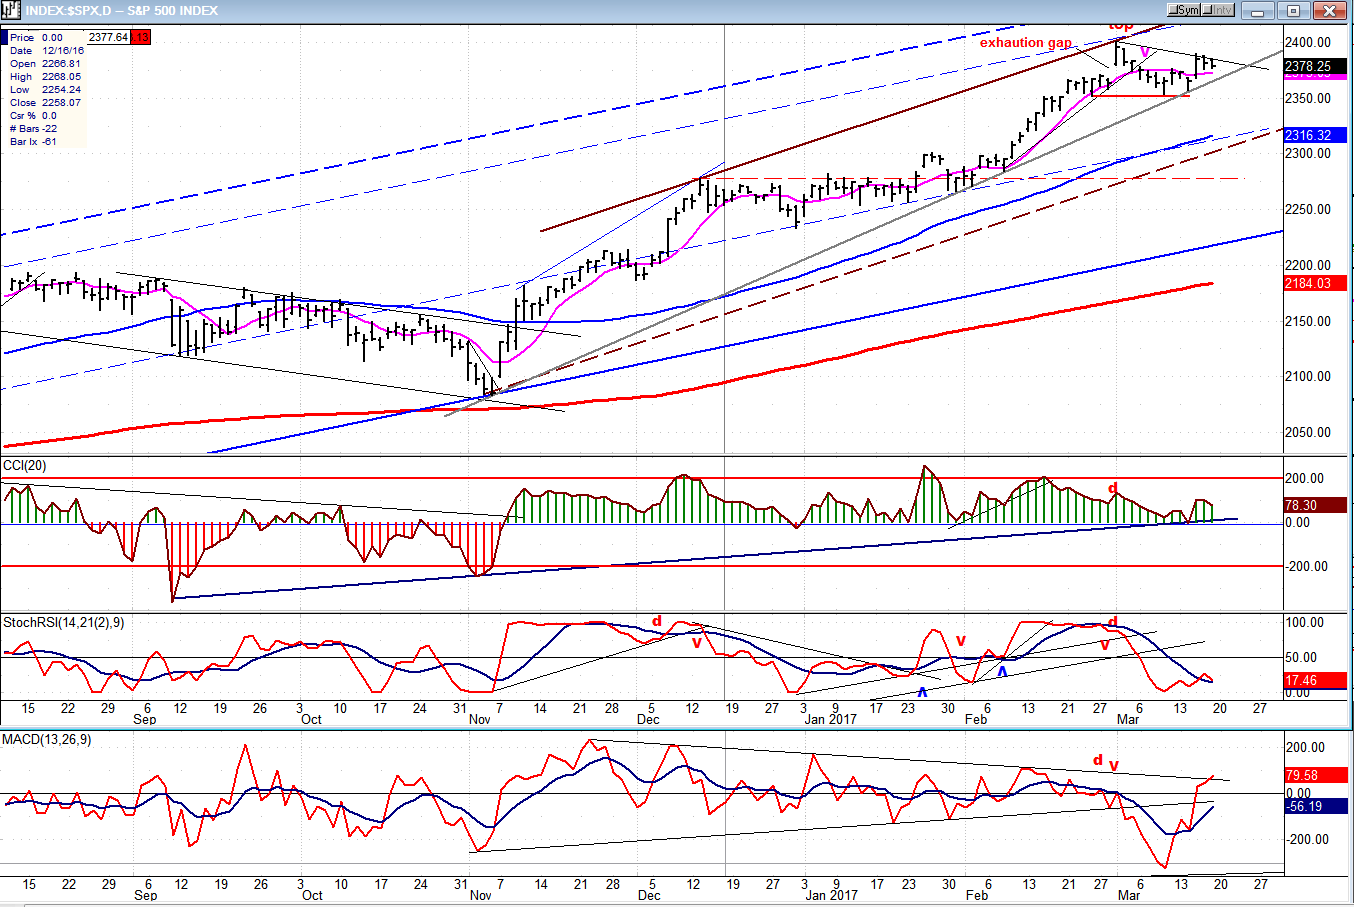Click the red change value box beside 2377.64
The width and height of the screenshot is (1354, 907).
(141, 37)
